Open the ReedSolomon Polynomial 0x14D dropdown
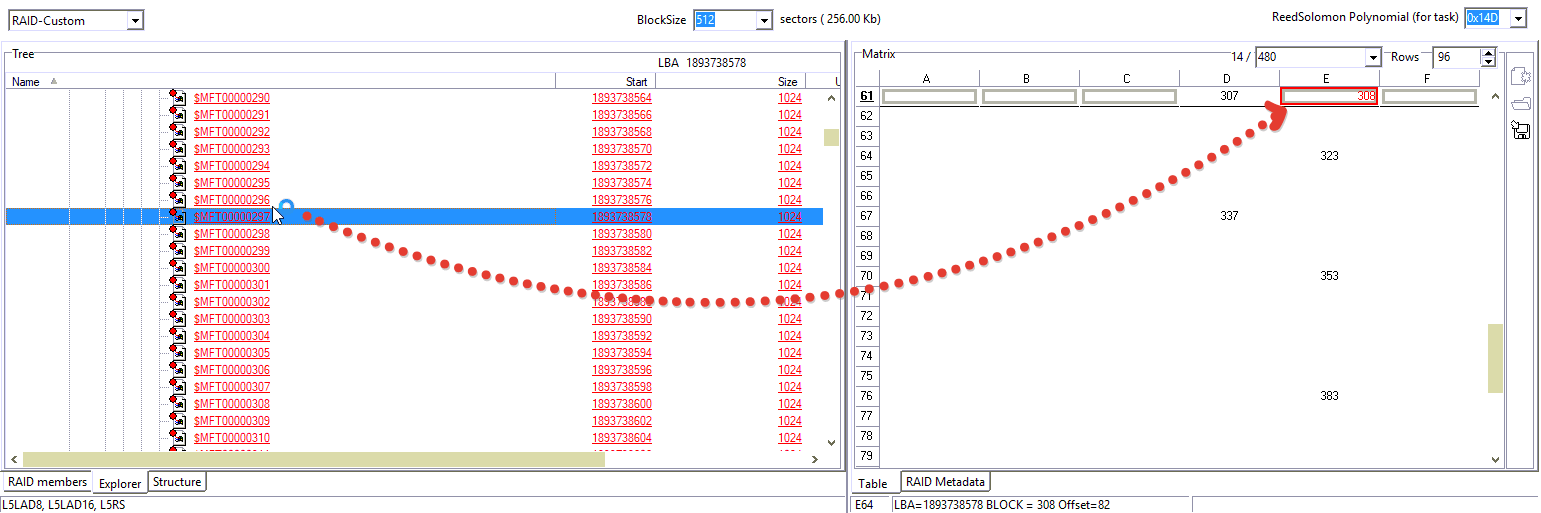Viewport: 1541px width, 513px height. [1519, 18]
